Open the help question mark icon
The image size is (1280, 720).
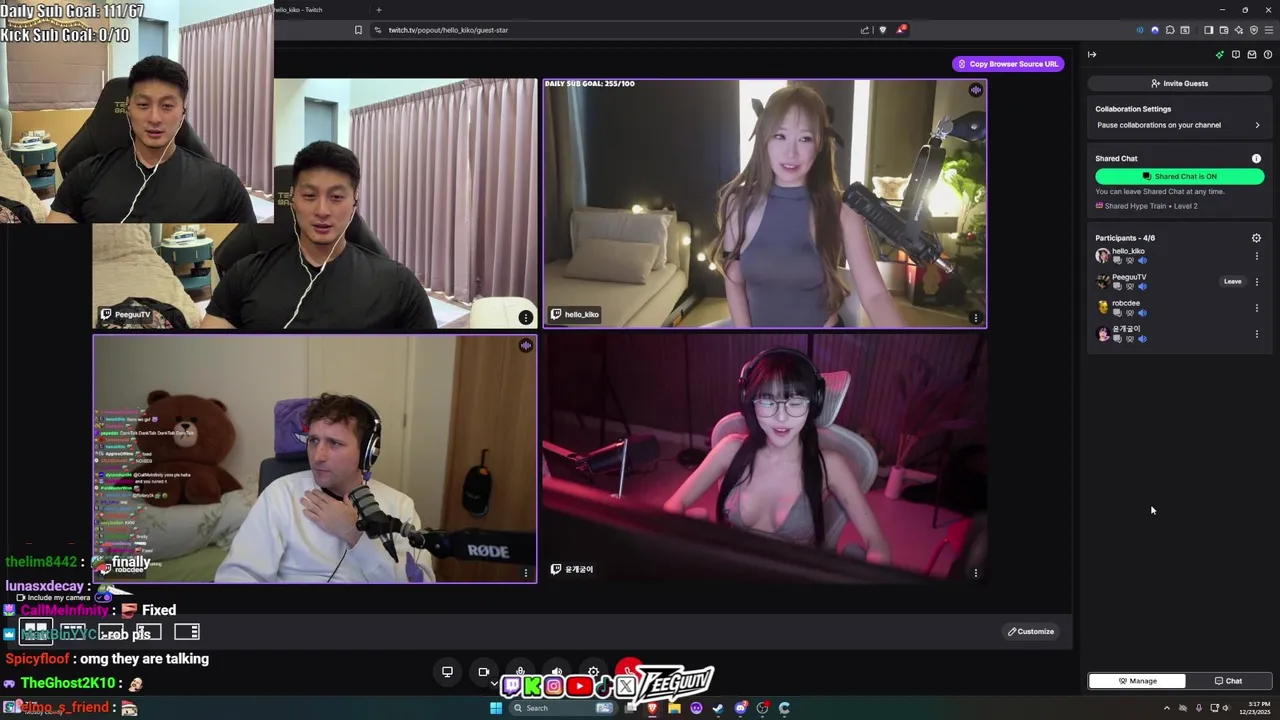(x=1268, y=55)
